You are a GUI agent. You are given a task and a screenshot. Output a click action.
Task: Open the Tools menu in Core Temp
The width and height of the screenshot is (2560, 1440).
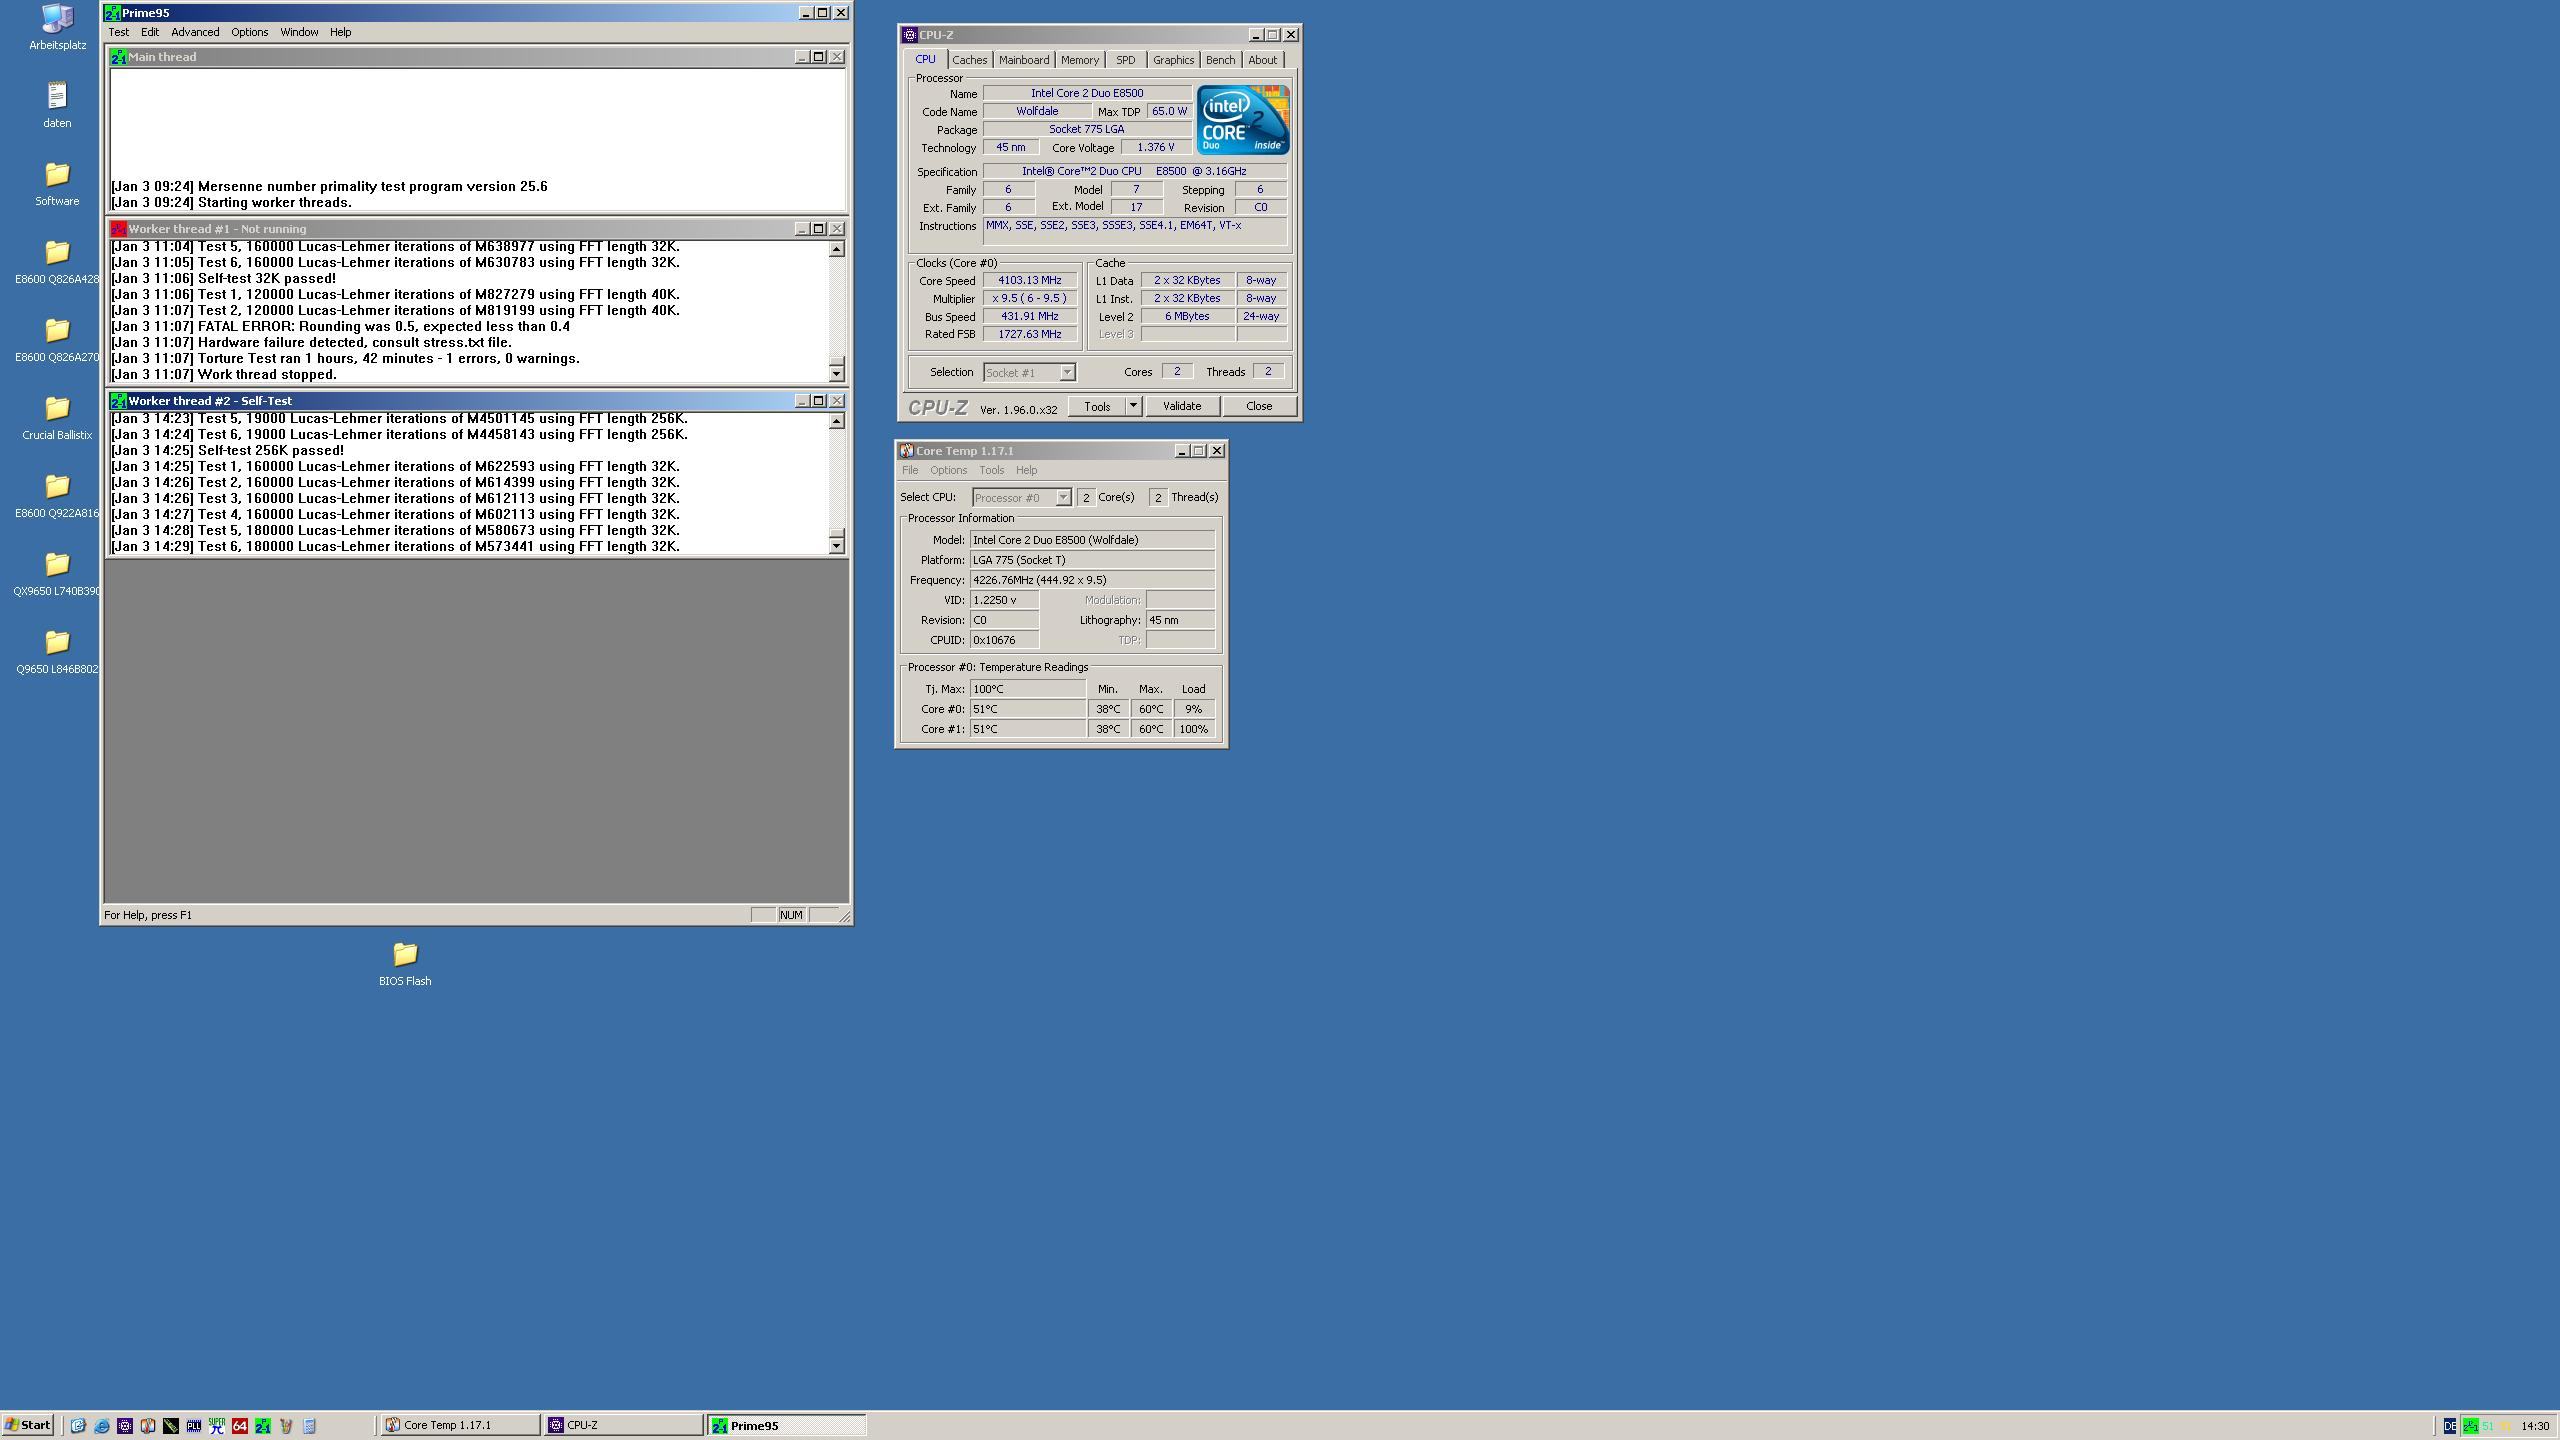[991, 470]
